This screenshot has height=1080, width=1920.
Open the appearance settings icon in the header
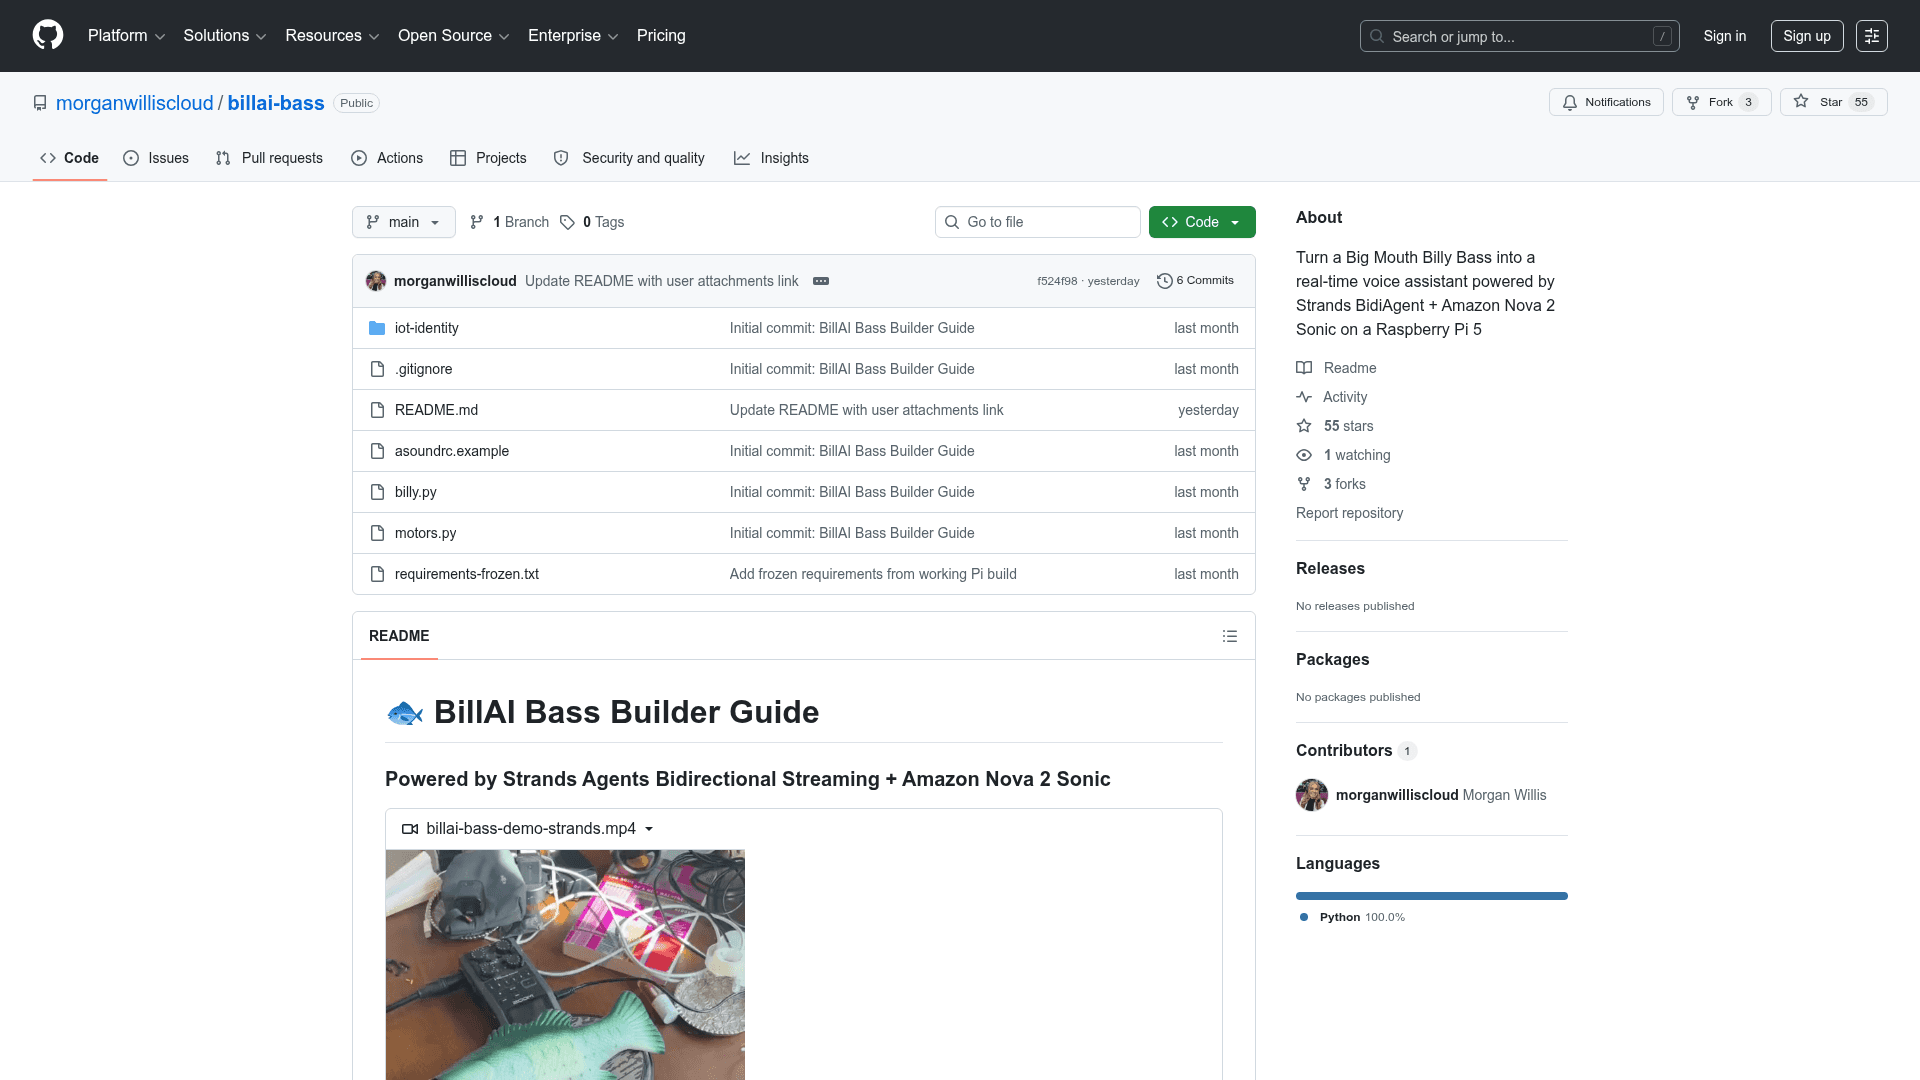1872,36
